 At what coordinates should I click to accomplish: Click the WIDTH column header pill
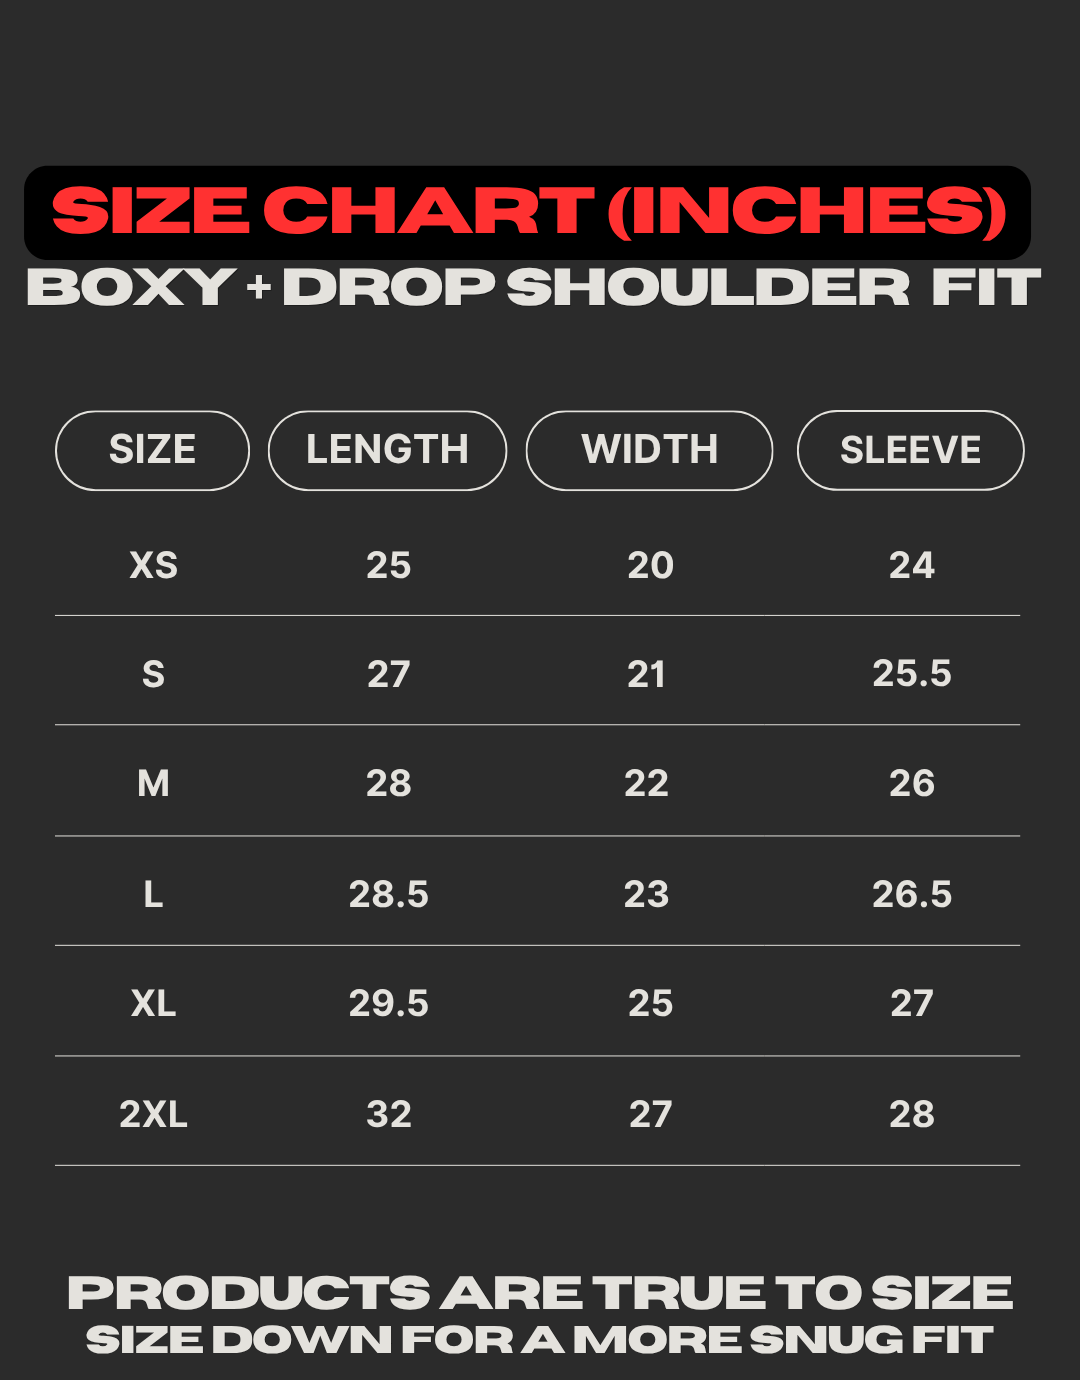pyautogui.click(x=649, y=450)
